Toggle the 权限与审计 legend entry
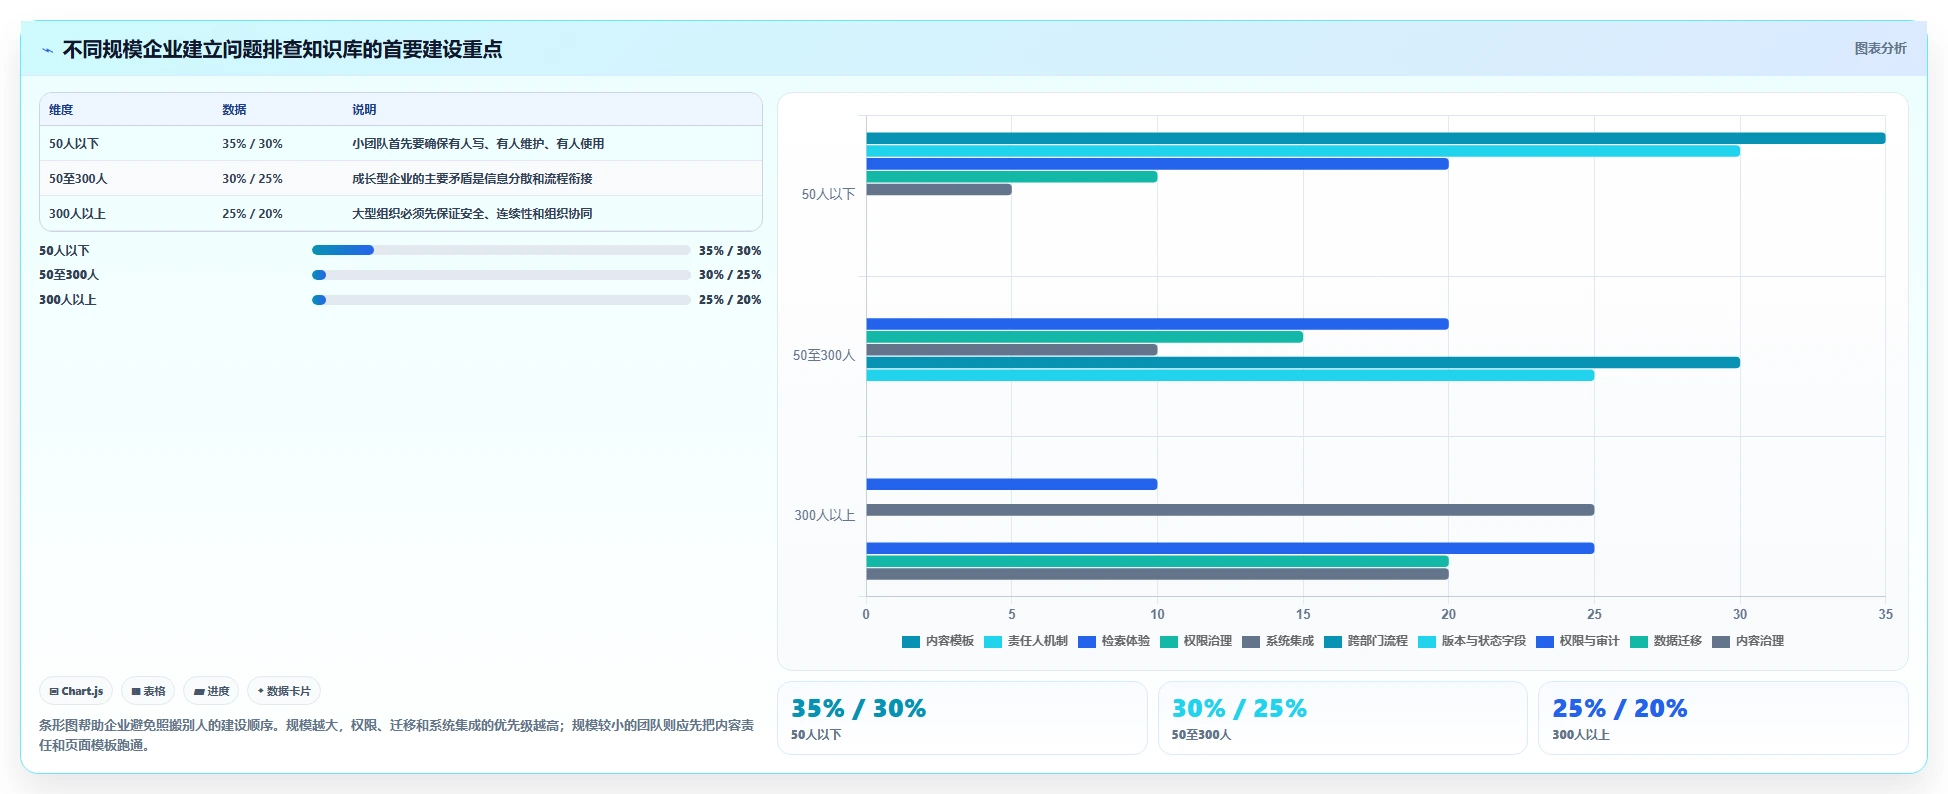Viewport: 1948px width, 794px height. [1577, 641]
